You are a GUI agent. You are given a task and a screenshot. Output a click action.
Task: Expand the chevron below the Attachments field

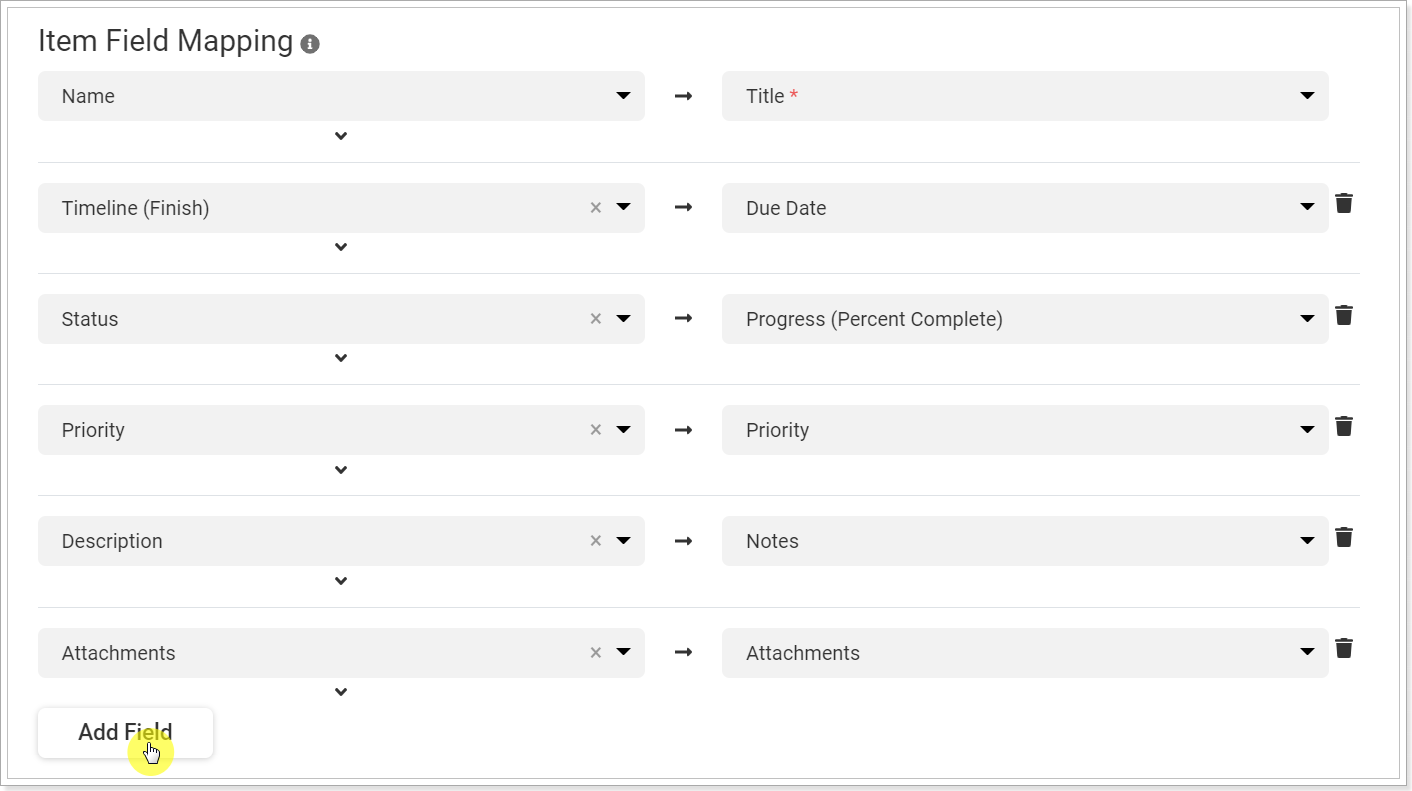pyautogui.click(x=340, y=691)
